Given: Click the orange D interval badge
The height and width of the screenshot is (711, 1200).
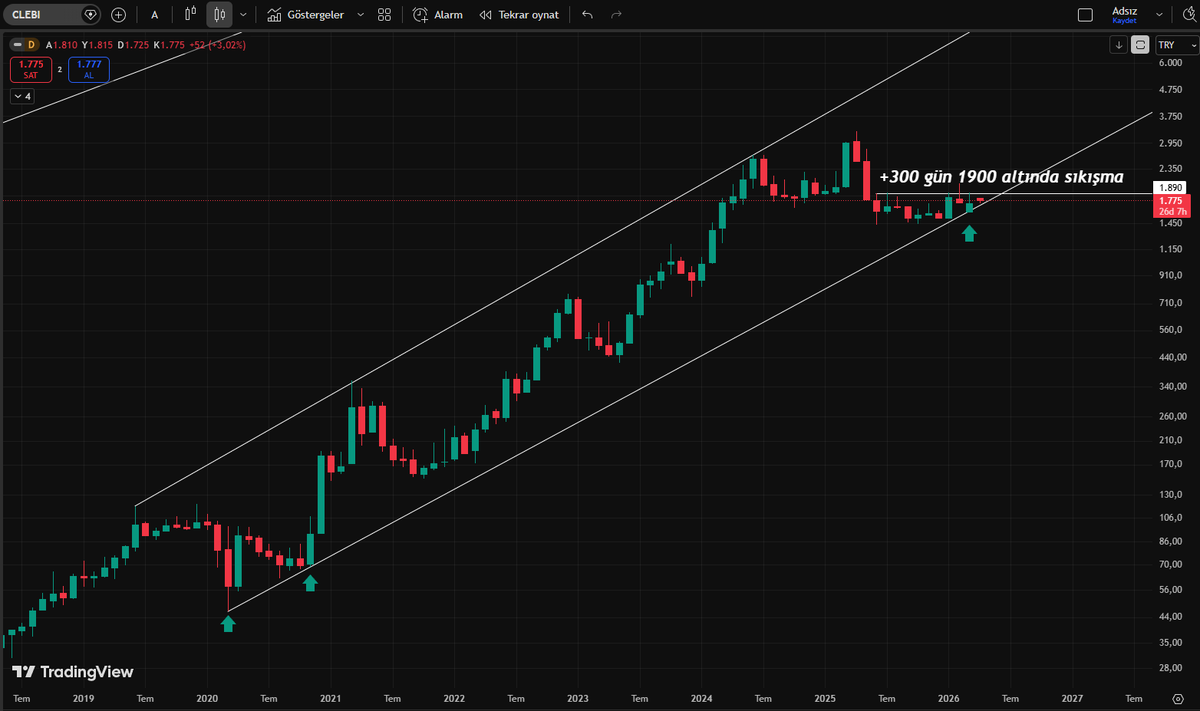Looking at the screenshot, I should click(32, 45).
